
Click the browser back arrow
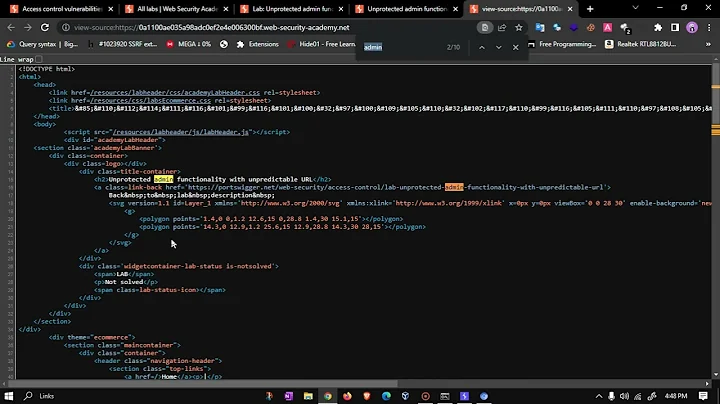[11, 28]
